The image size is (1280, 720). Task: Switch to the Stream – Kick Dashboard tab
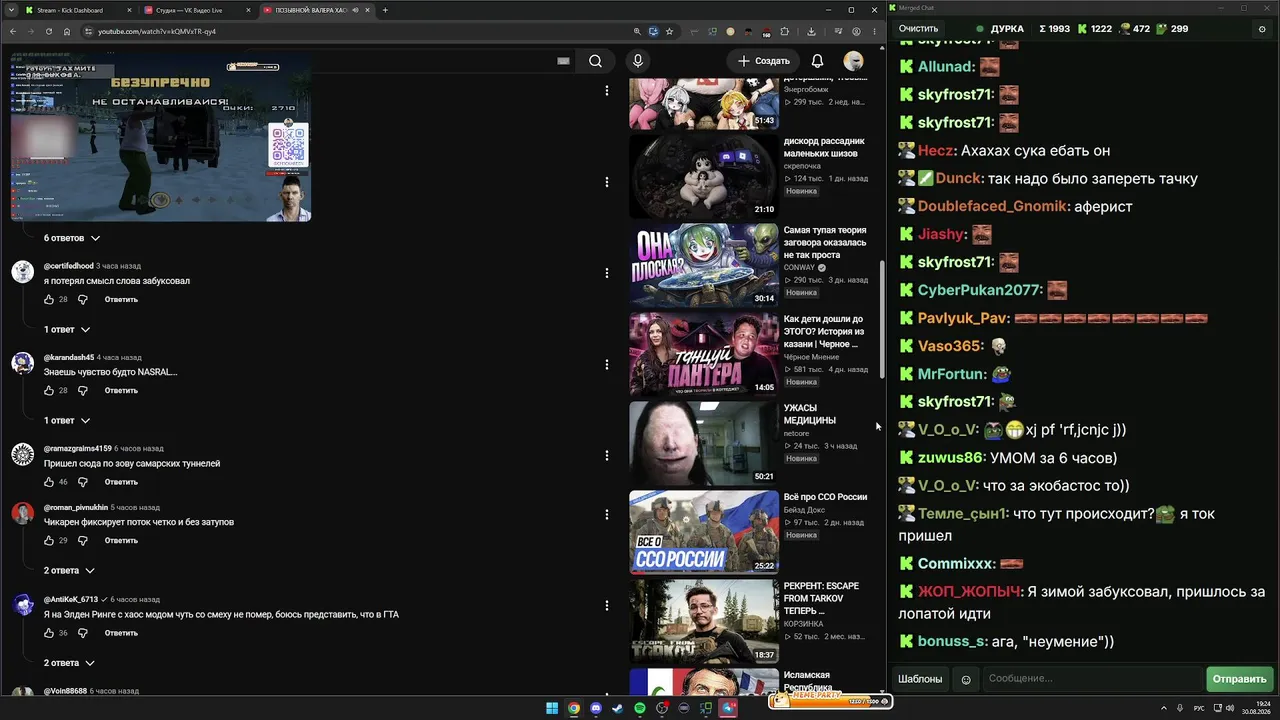point(79,10)
